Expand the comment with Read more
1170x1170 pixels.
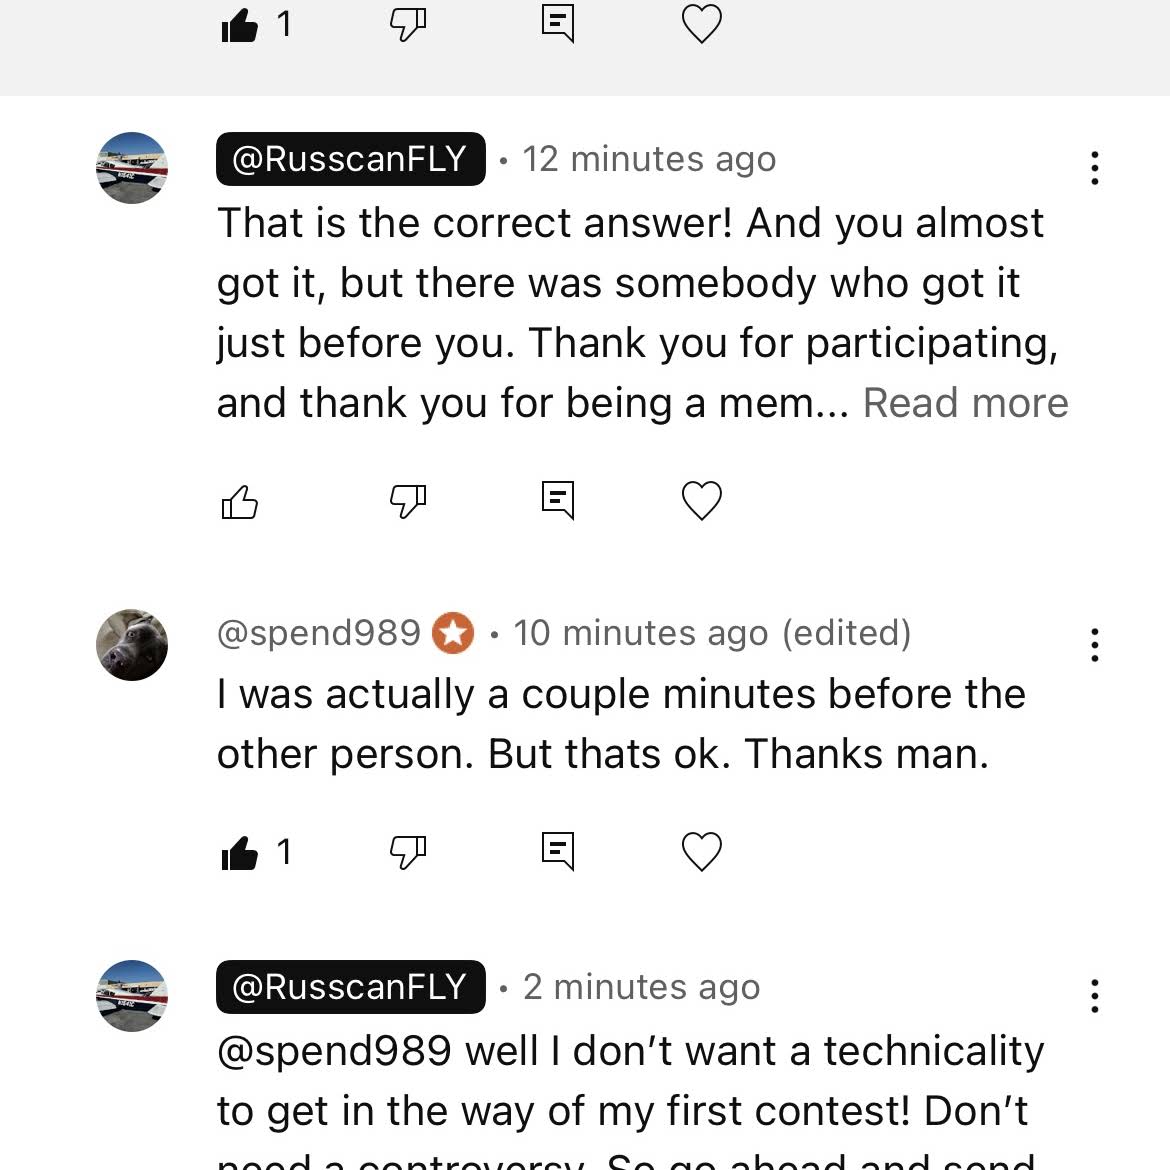pos(965,403)
